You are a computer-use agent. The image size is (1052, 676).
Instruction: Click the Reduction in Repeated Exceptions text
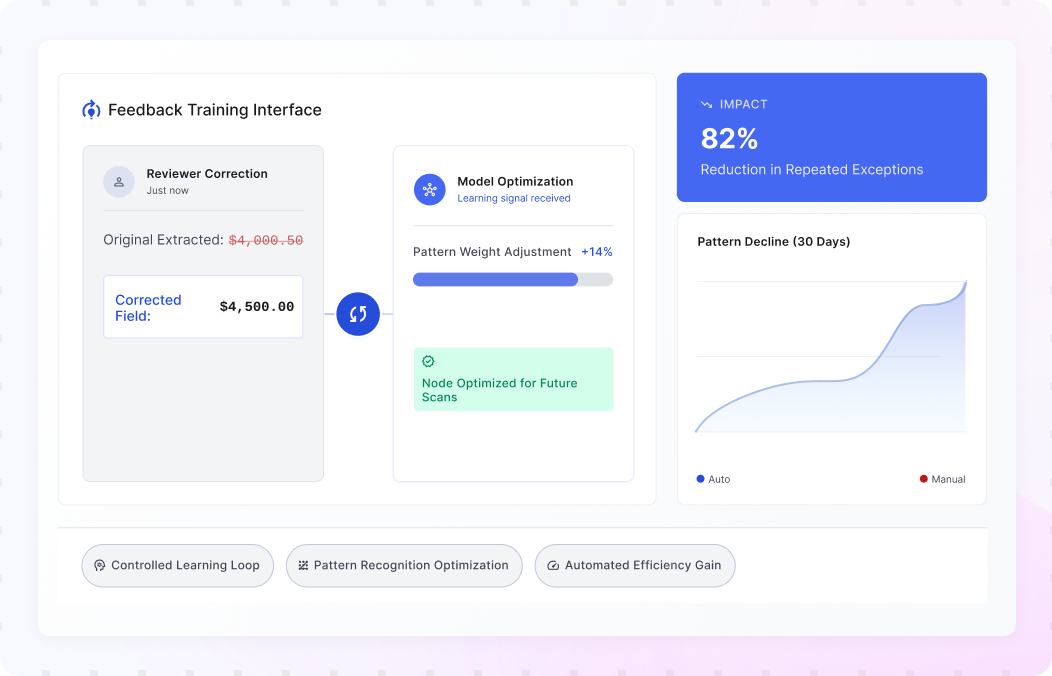(812, 170)
